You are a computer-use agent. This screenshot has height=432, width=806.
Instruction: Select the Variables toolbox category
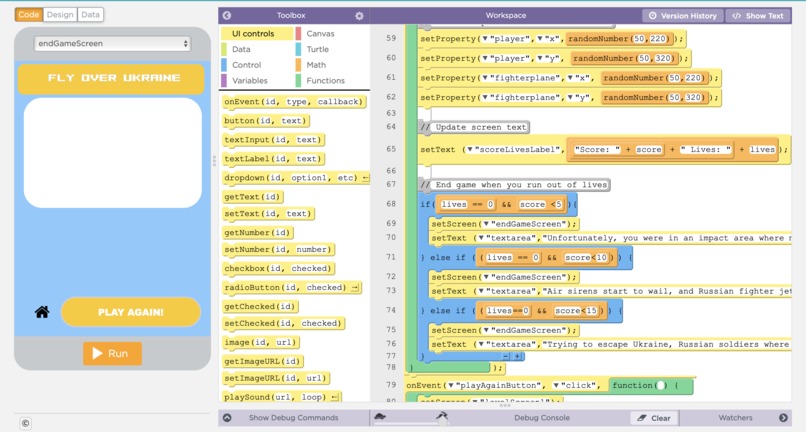[245, 80]
